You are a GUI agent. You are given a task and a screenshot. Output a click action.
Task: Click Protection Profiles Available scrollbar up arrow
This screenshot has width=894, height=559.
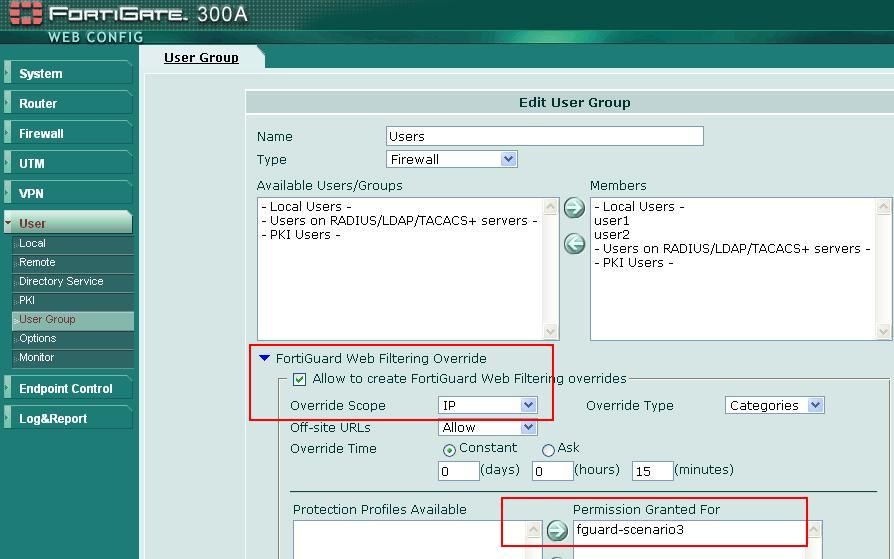533,529
